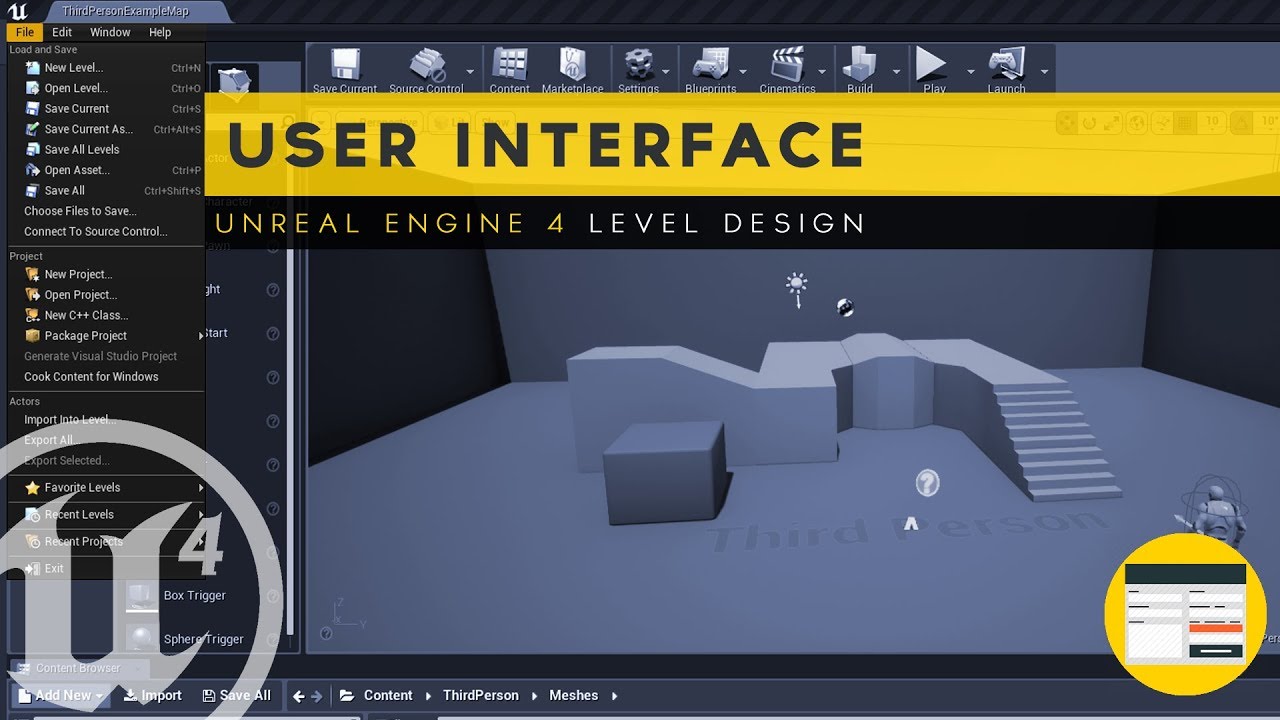Image resolution: width=1280 pixels, height=720 pixels.
Task: Expand the Launch options dropdown arrow
Action: point(1044,72)
